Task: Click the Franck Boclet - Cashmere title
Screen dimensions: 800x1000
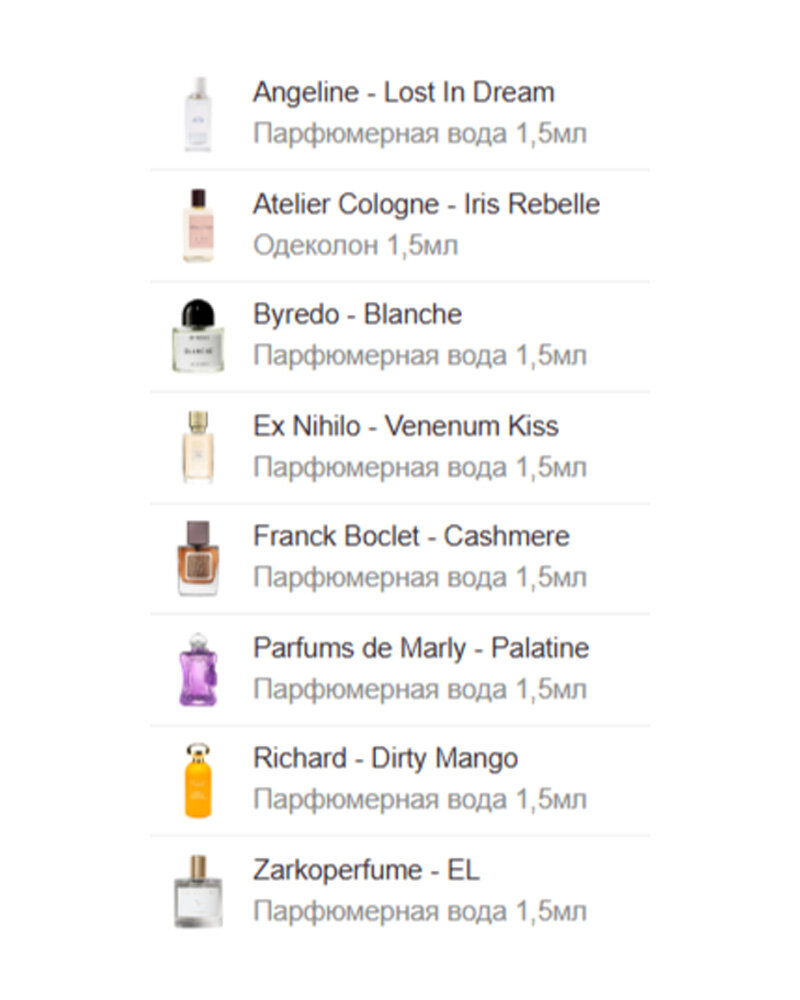Action: point(411,536)
